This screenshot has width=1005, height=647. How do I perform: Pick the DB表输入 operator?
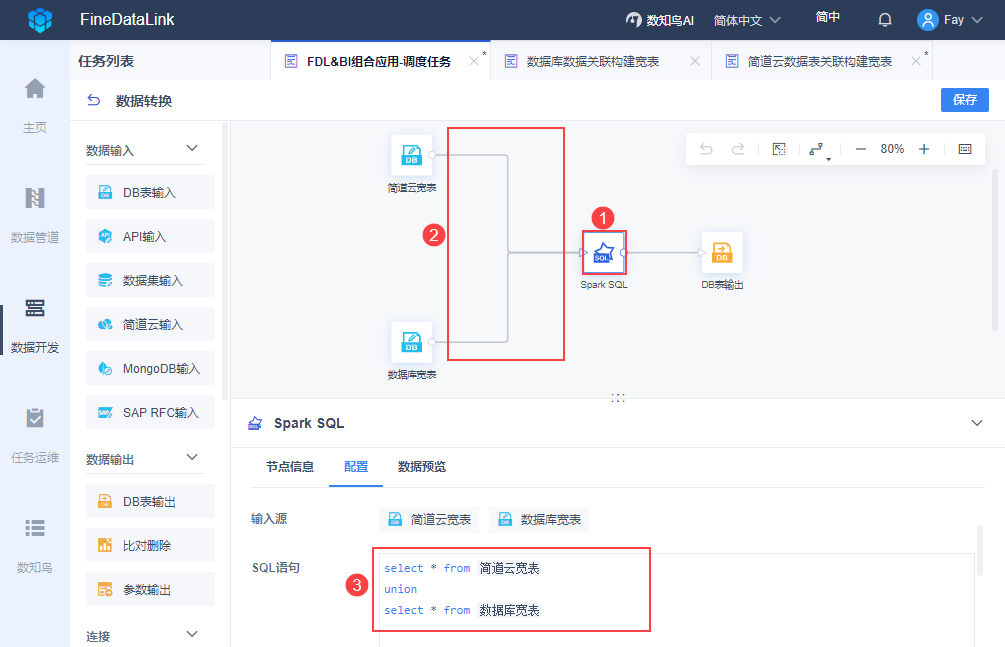tap(150, 192)
